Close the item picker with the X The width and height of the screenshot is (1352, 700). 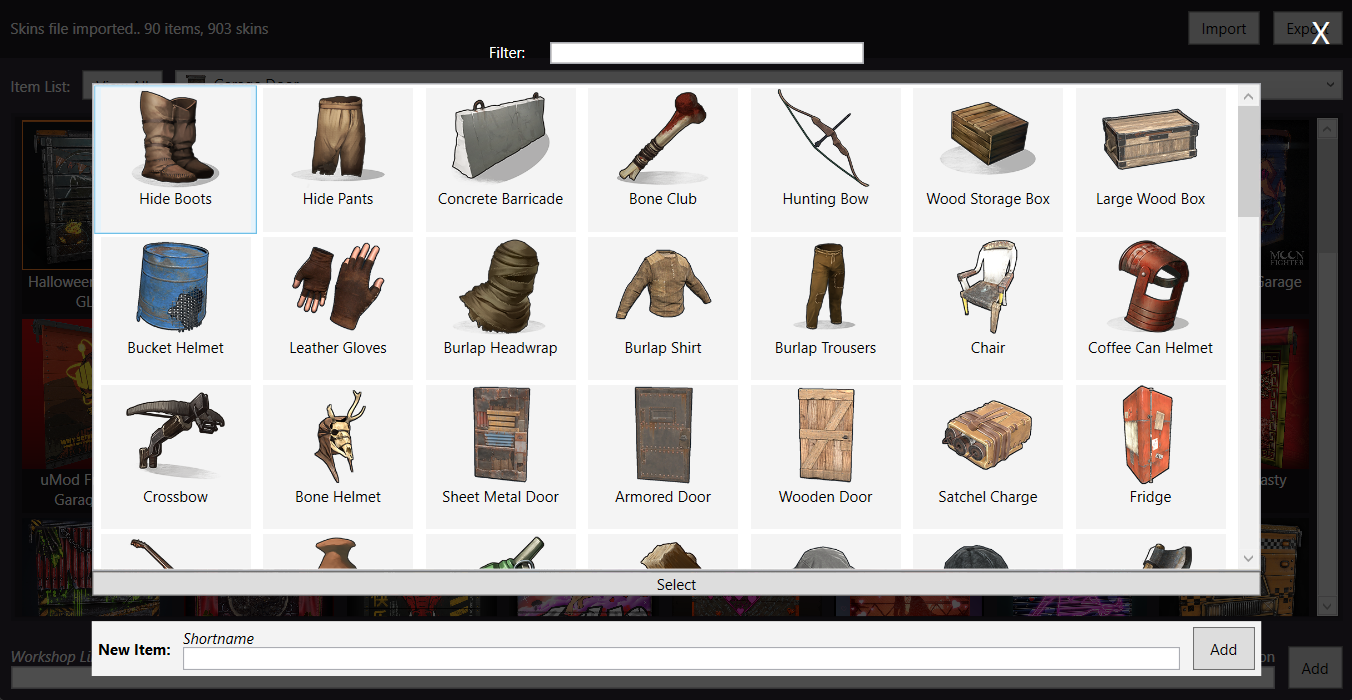1321,33
